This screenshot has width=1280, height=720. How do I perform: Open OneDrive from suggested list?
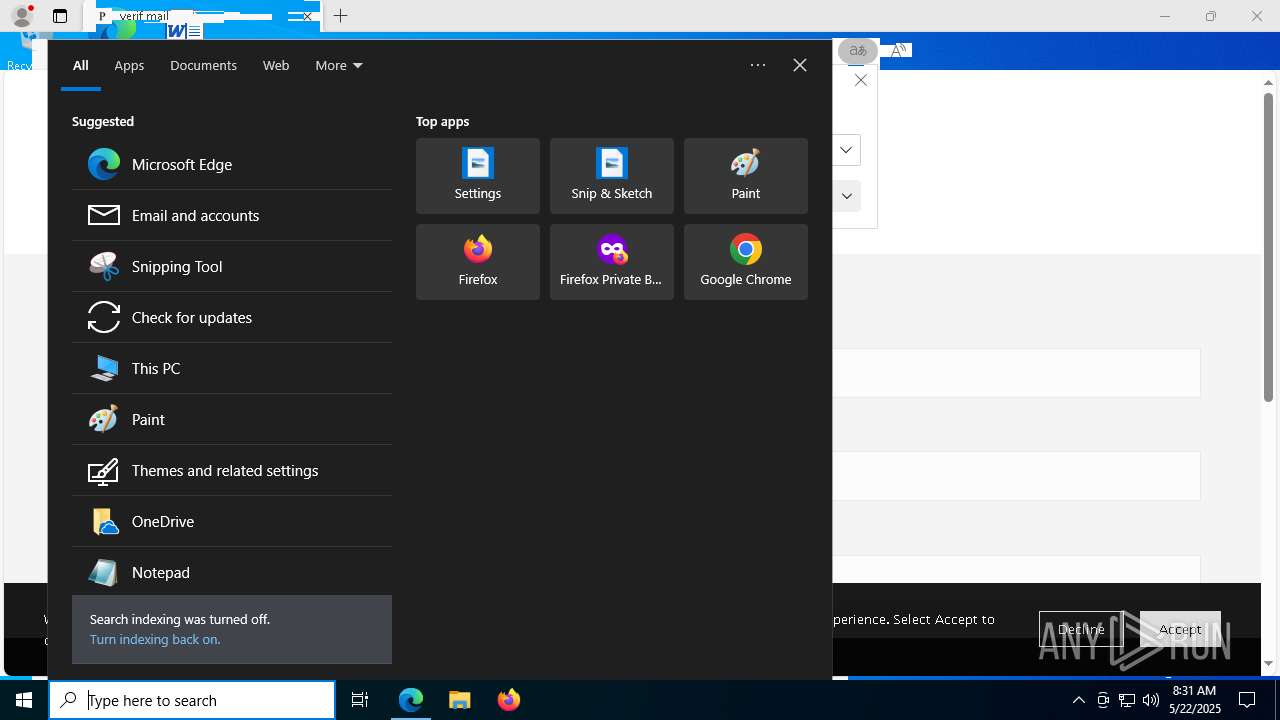(232, 521)
